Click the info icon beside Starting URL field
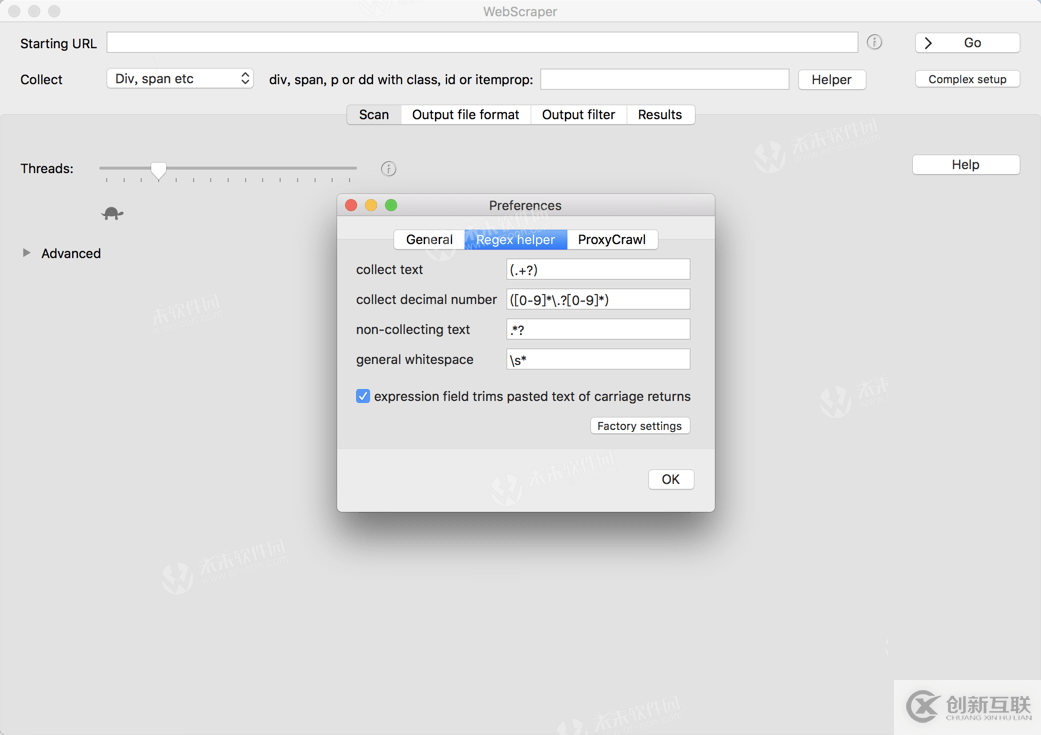Viewport: 1041px width, 735px height. (874, 42)
